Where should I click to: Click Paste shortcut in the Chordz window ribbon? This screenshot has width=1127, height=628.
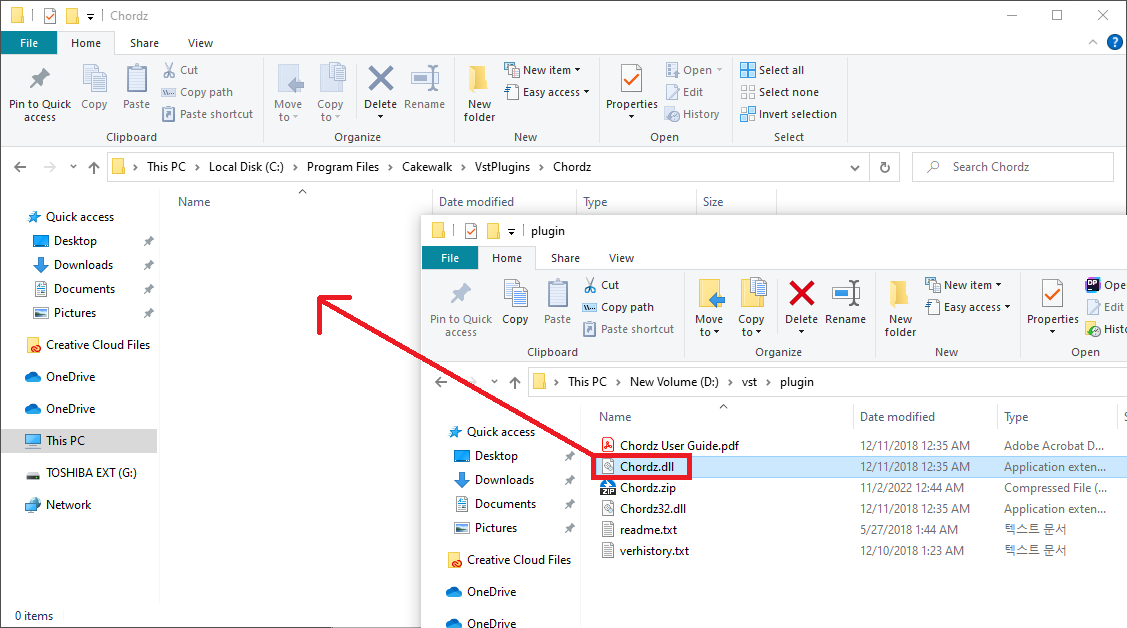point(207,114)
